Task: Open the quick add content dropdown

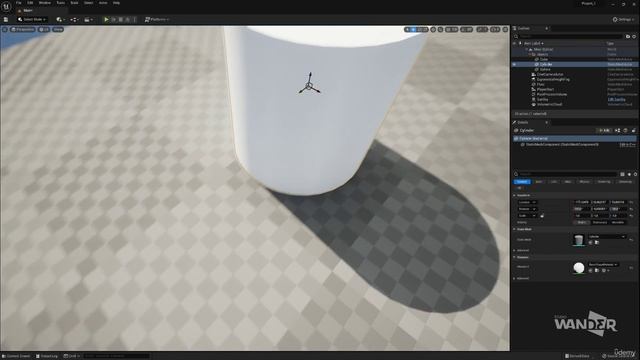Action: point(60,19)
